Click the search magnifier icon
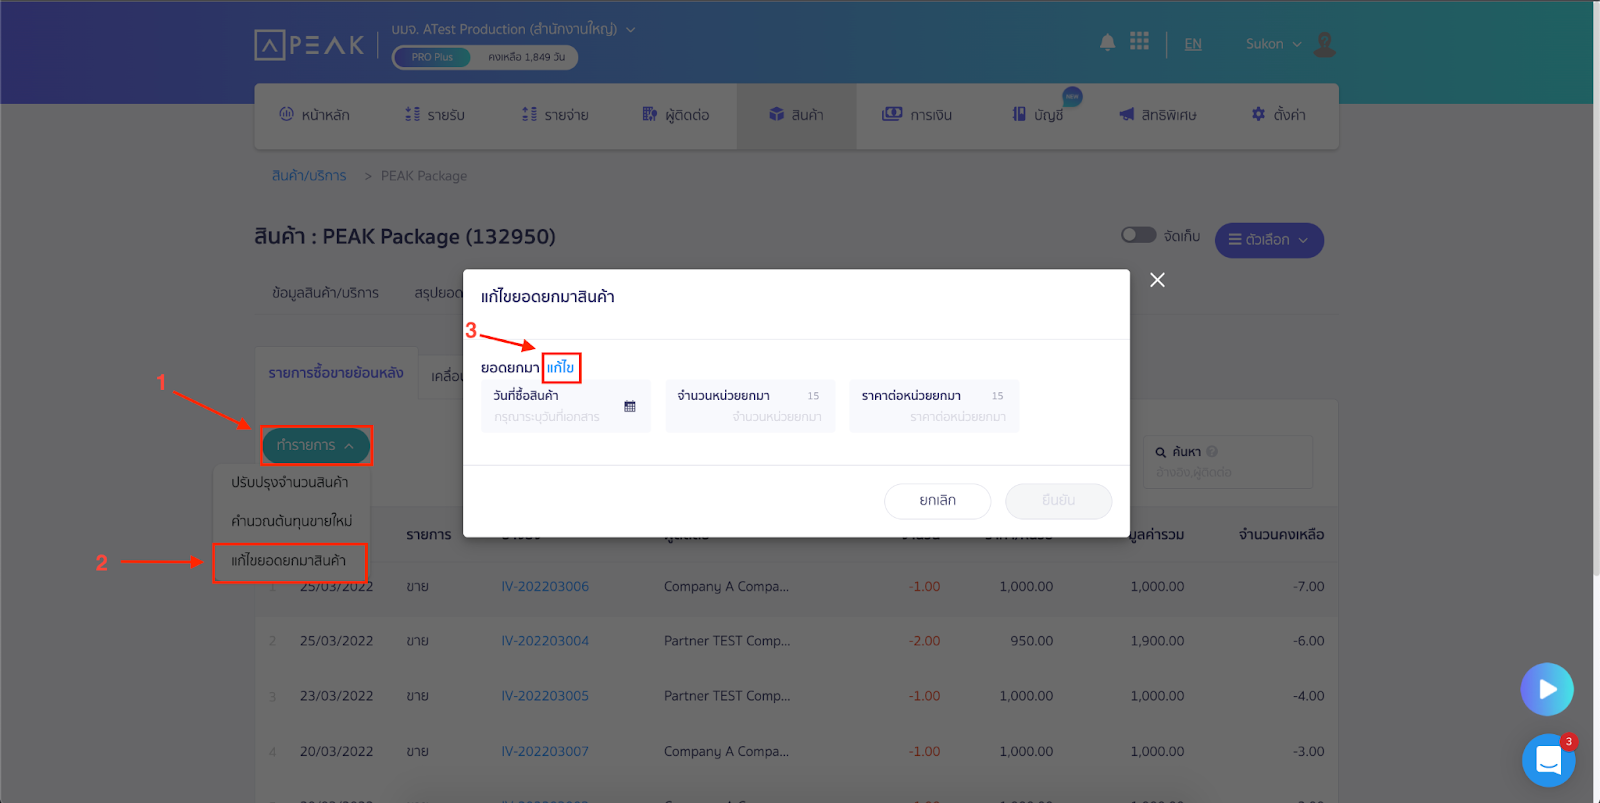 (x=1161, y=452)
